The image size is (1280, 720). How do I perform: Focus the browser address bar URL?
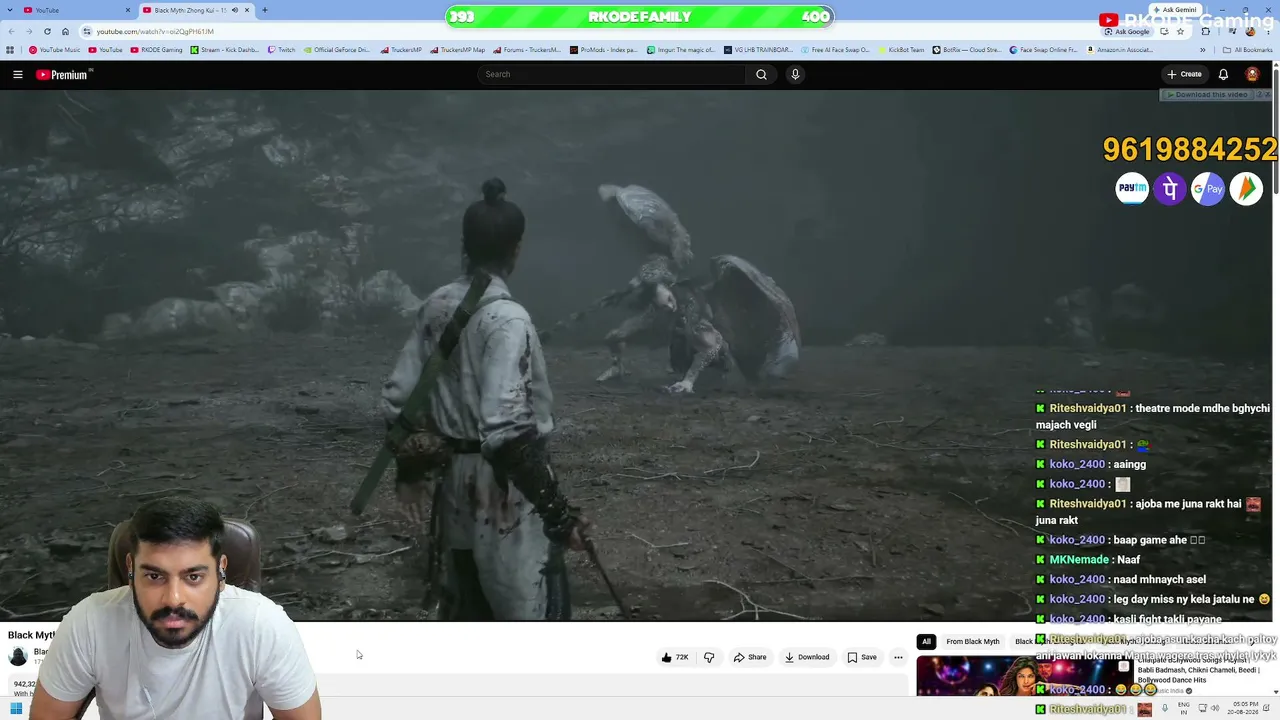155,31
